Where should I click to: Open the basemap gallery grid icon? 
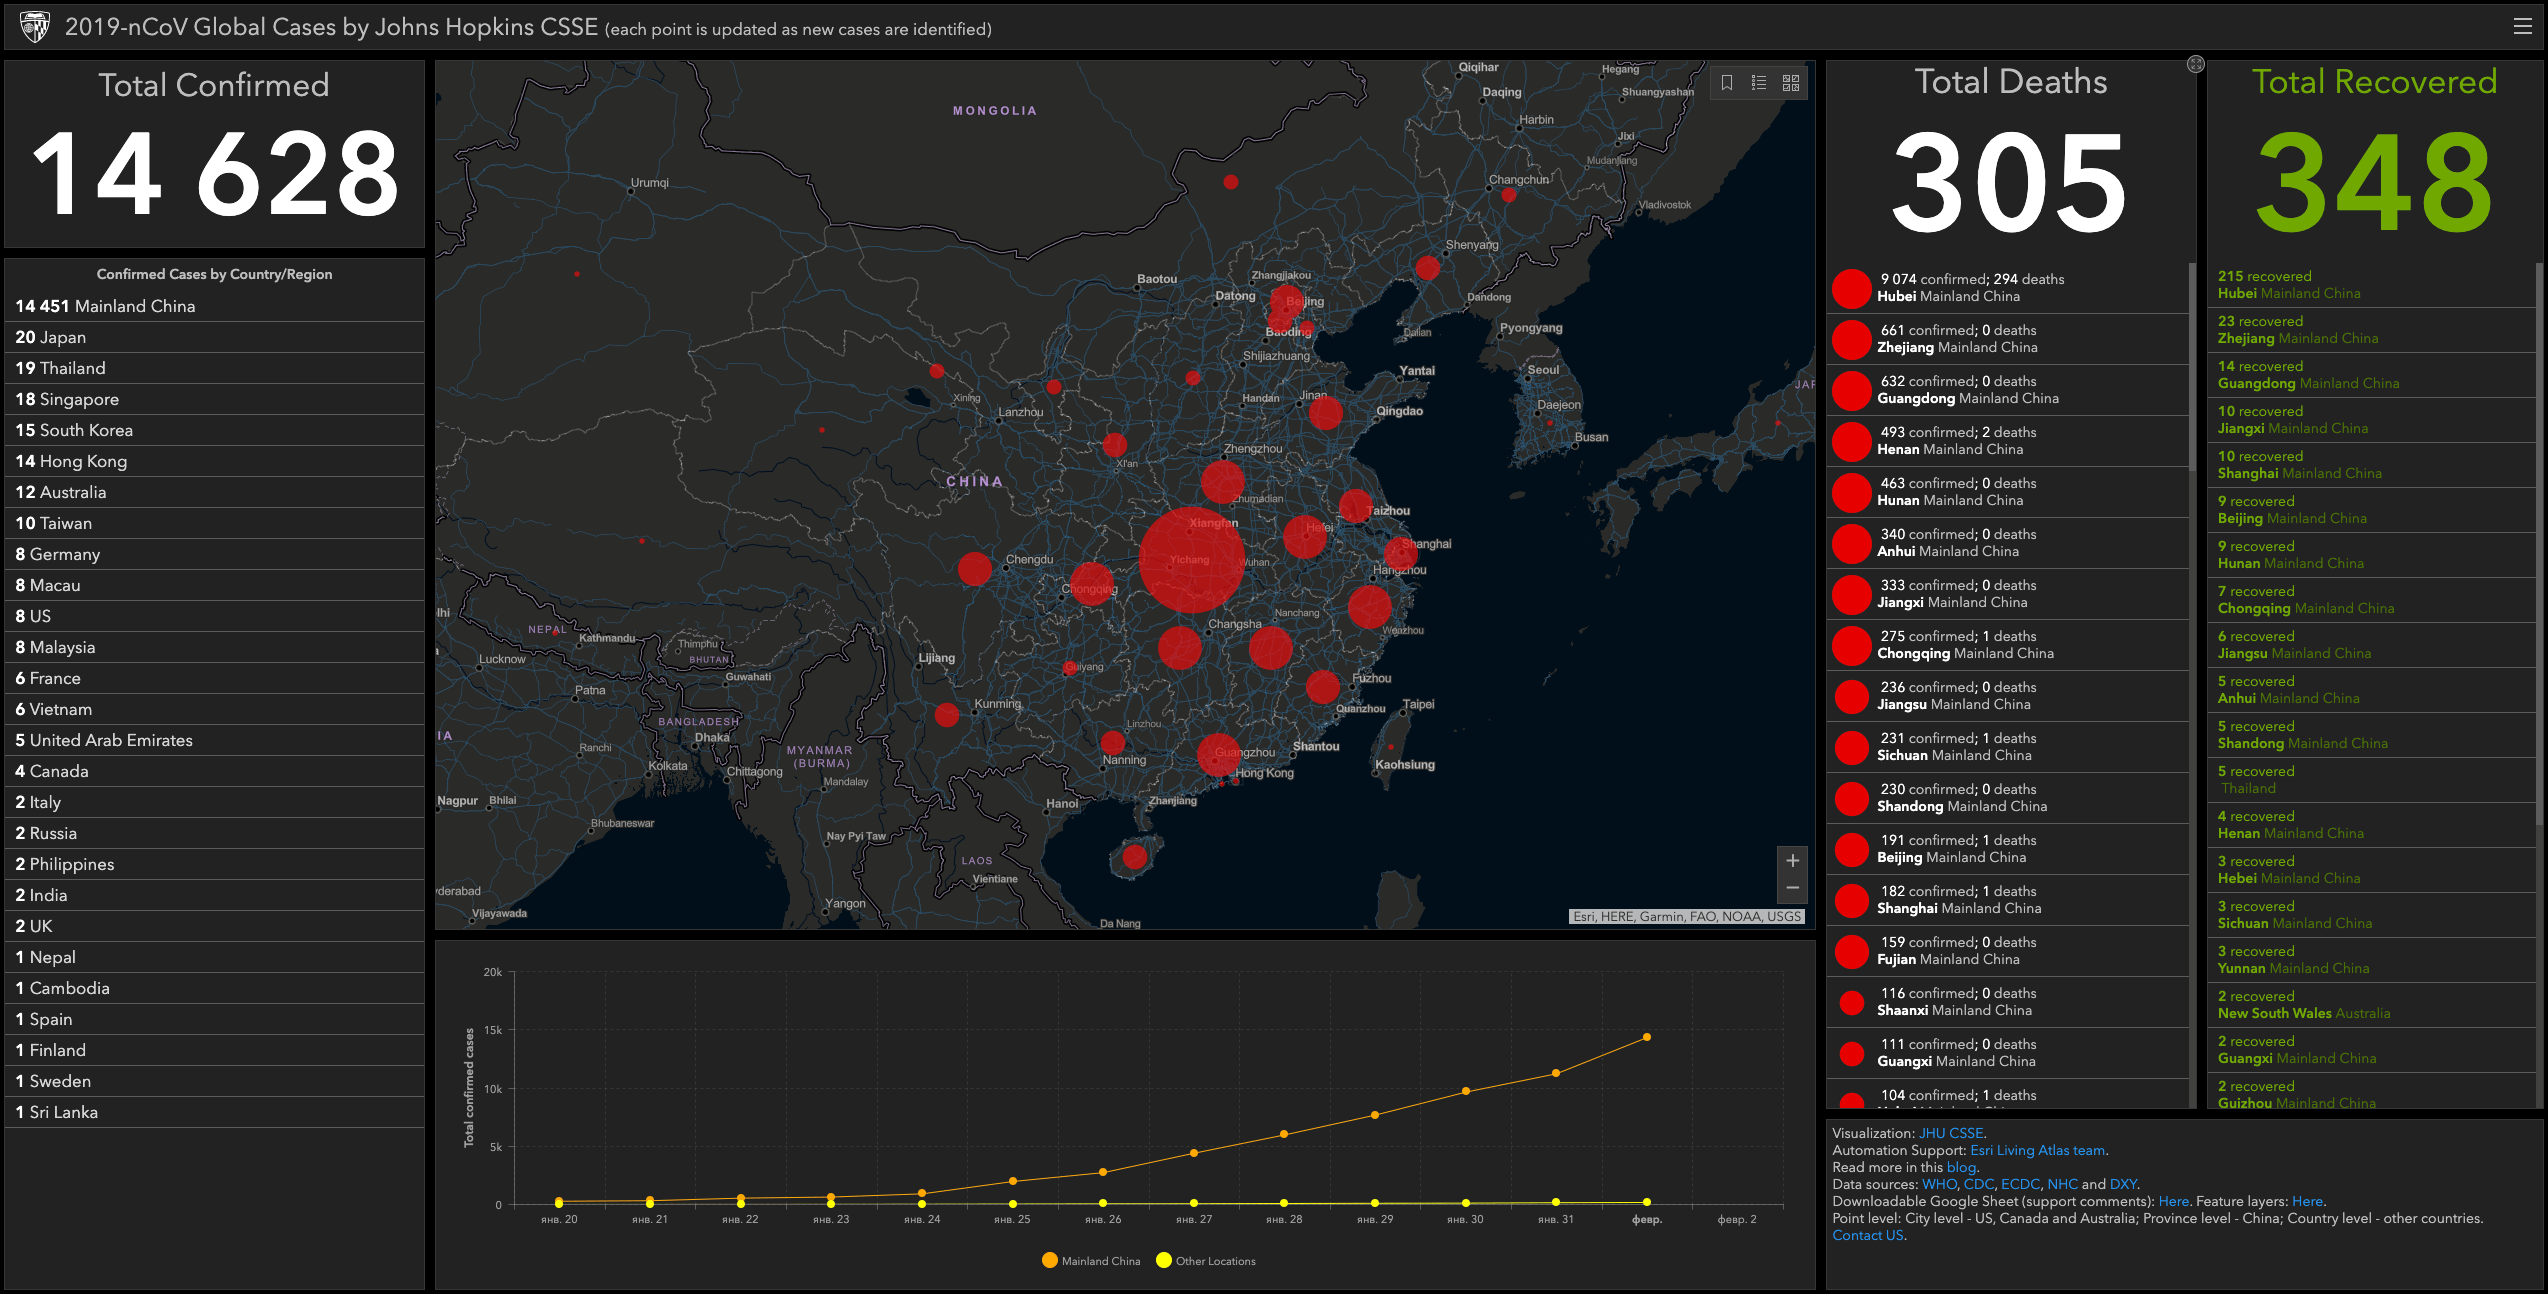pos(1791,83)
